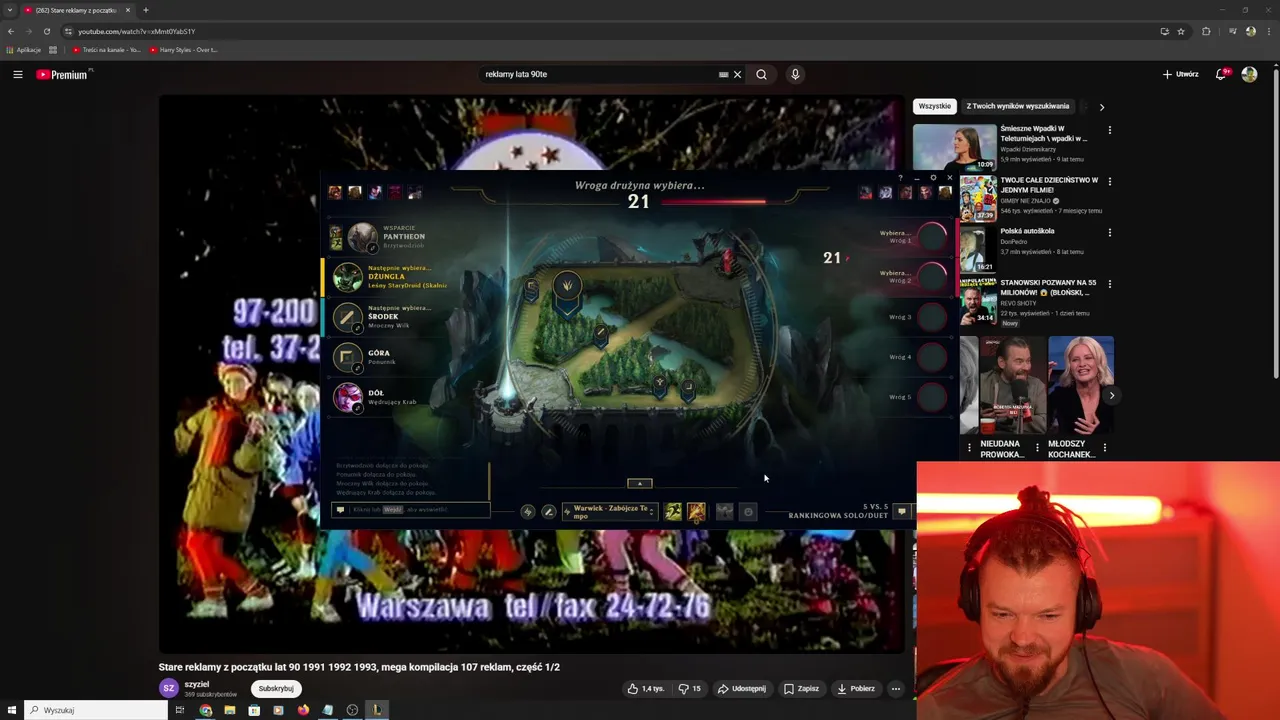Open League client help question mark
Image resolution: width=1280 pixels, height=720 pixels.
900,178
